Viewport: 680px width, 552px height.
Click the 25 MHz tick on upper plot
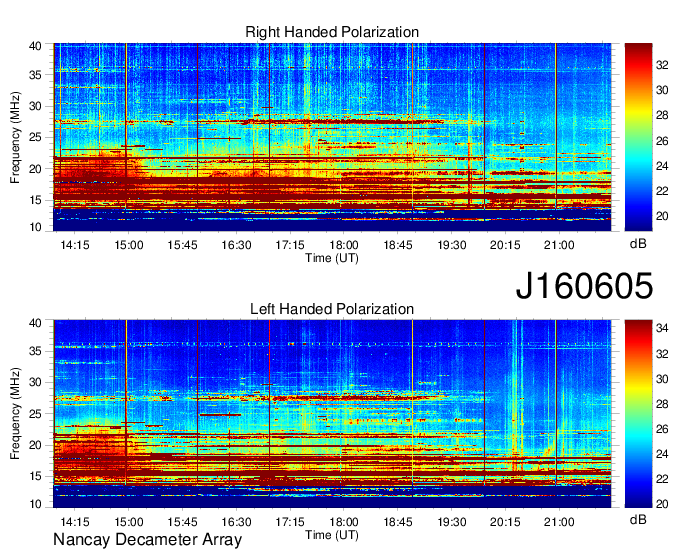point(35,137)
